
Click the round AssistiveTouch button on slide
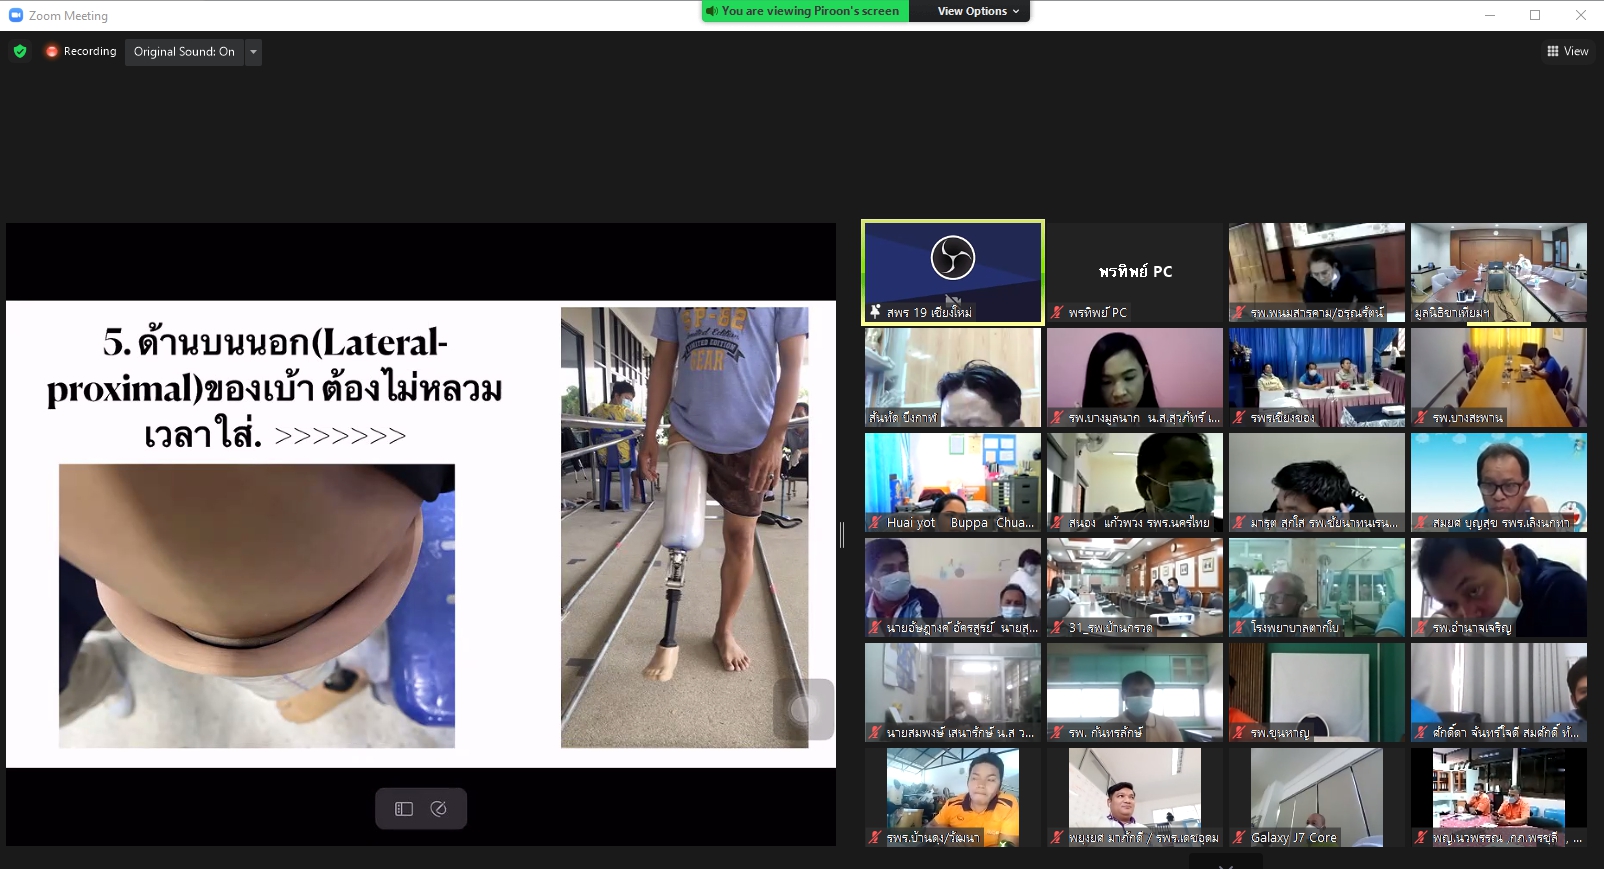[803, 710]
